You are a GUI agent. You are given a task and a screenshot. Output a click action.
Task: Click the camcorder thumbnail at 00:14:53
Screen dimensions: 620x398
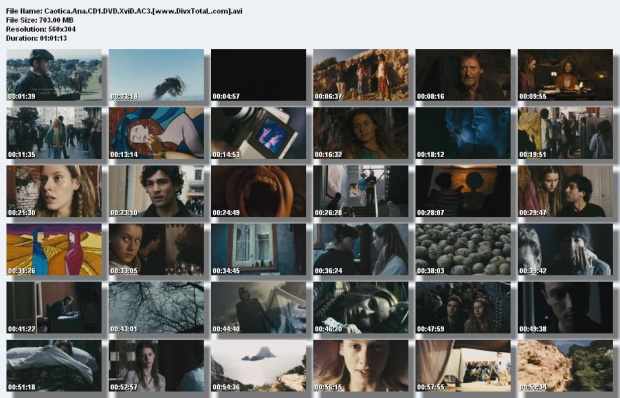[259, 133]
